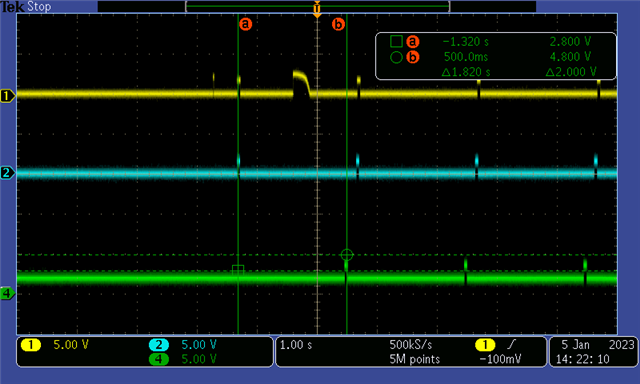The width and height of the screenshot is (640, 384).
Task: Click the orange b badge in cursor readout
Action: tap(413, 57)
